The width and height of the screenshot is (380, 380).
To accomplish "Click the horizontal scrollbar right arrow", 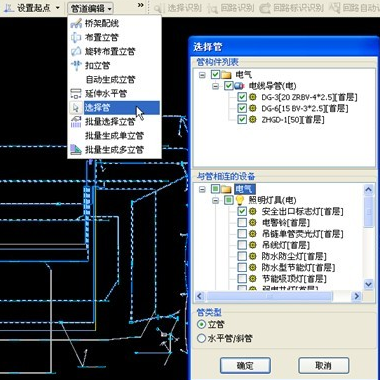I will click(x=357, y=296).
